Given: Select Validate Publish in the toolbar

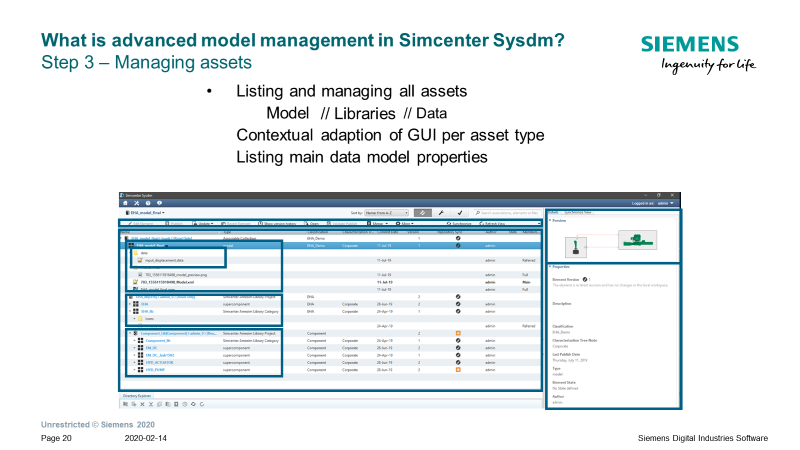Looking at the screenshot, I should click(x=342, y=223).
